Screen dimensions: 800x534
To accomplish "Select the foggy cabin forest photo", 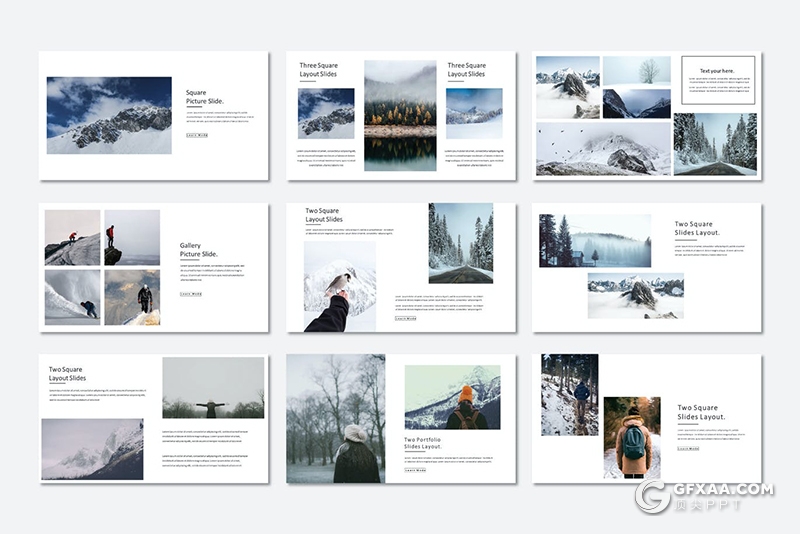I will (x=595, y=241).
